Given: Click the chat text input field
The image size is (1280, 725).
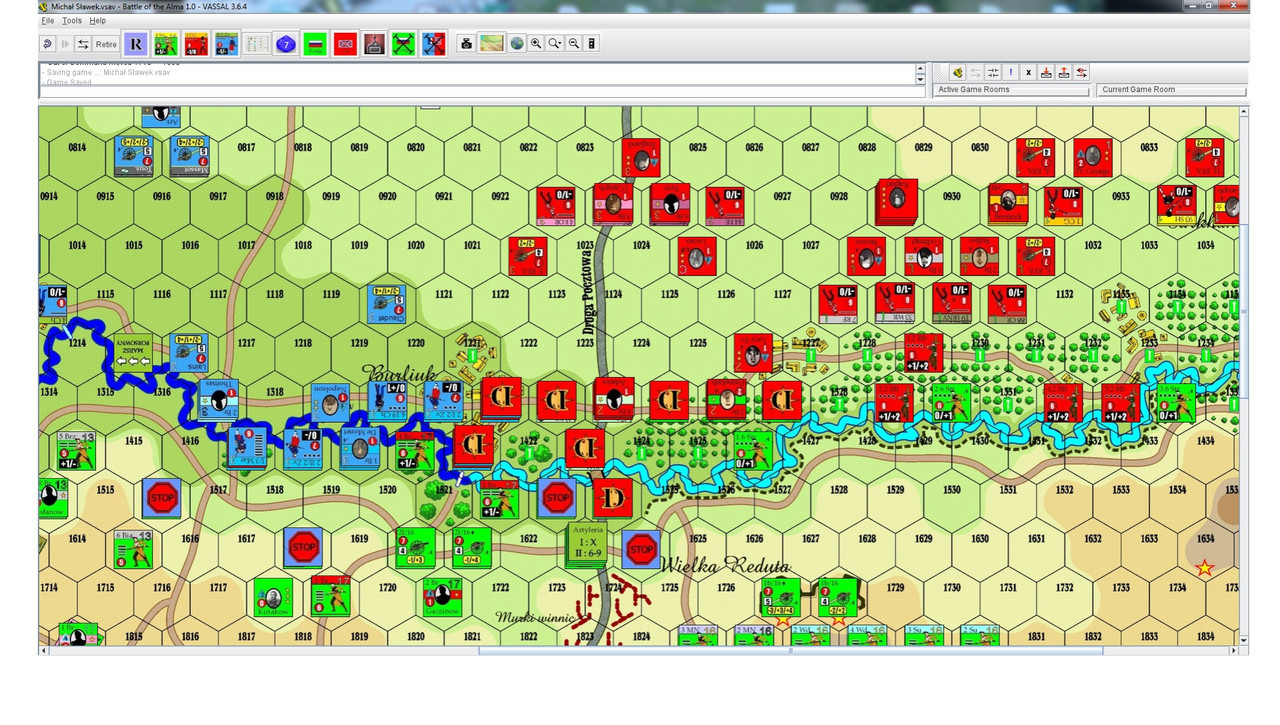Looking at the screenshot, I should pyautogui.click(x=482, y=93).
